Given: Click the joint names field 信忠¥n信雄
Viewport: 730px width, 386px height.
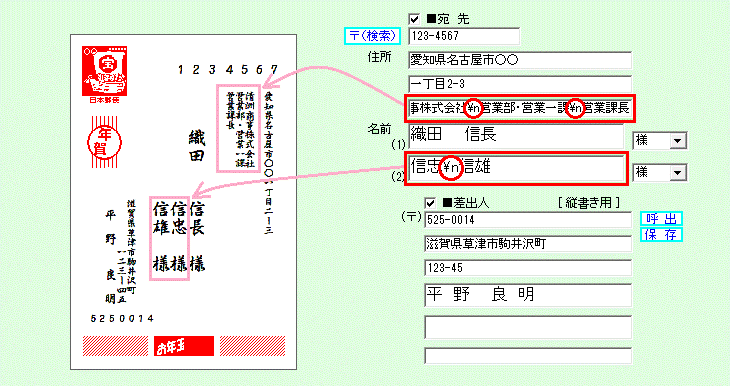Looking at the screenshot, I should click(x=516, y=168).
